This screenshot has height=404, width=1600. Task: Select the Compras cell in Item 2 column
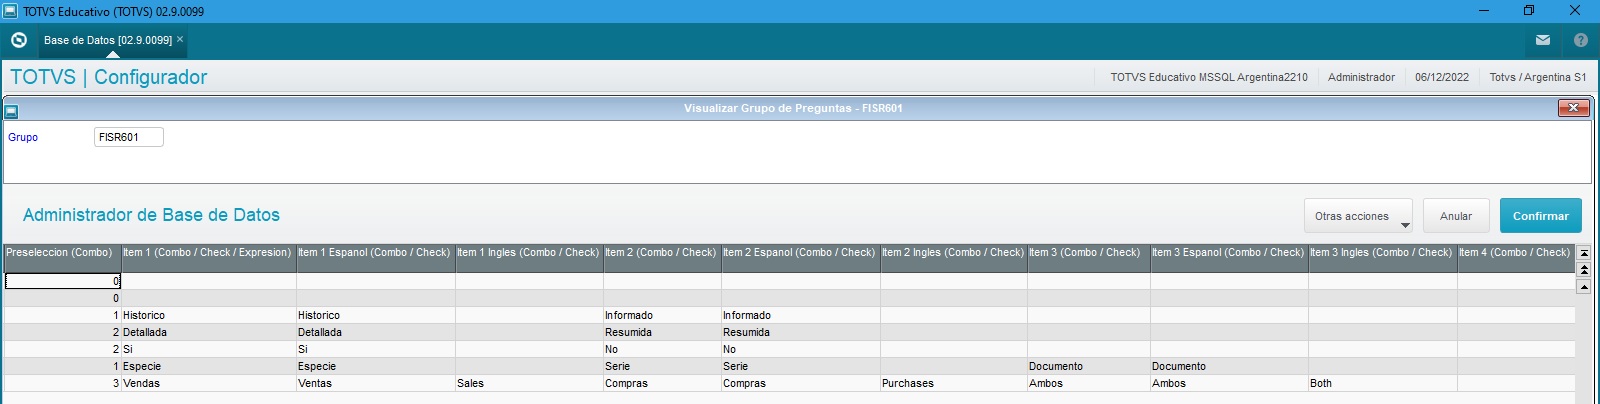(661, 383)
